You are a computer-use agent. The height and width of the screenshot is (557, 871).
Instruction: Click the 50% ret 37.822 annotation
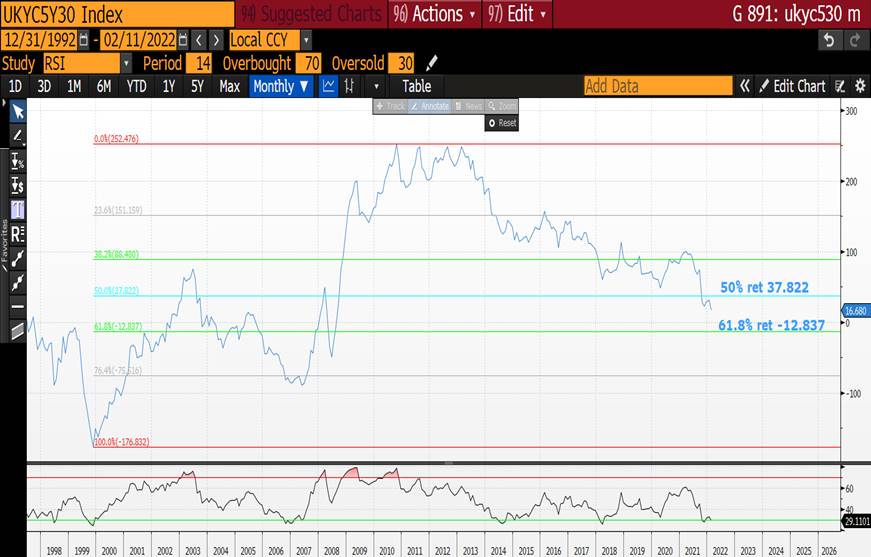(764, 287)
